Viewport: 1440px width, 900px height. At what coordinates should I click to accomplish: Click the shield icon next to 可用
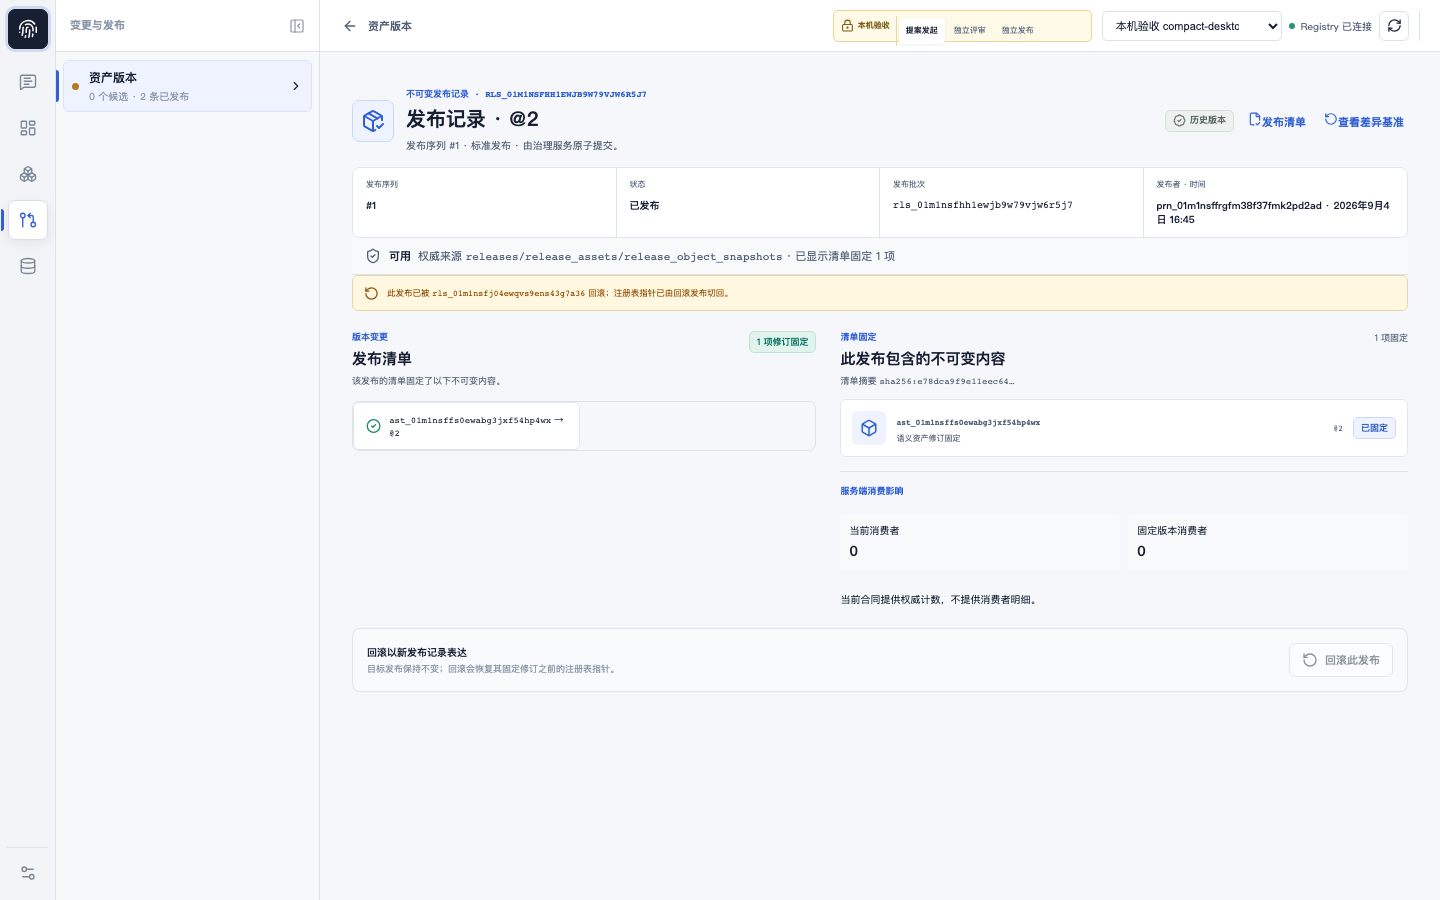click(373, 256)
